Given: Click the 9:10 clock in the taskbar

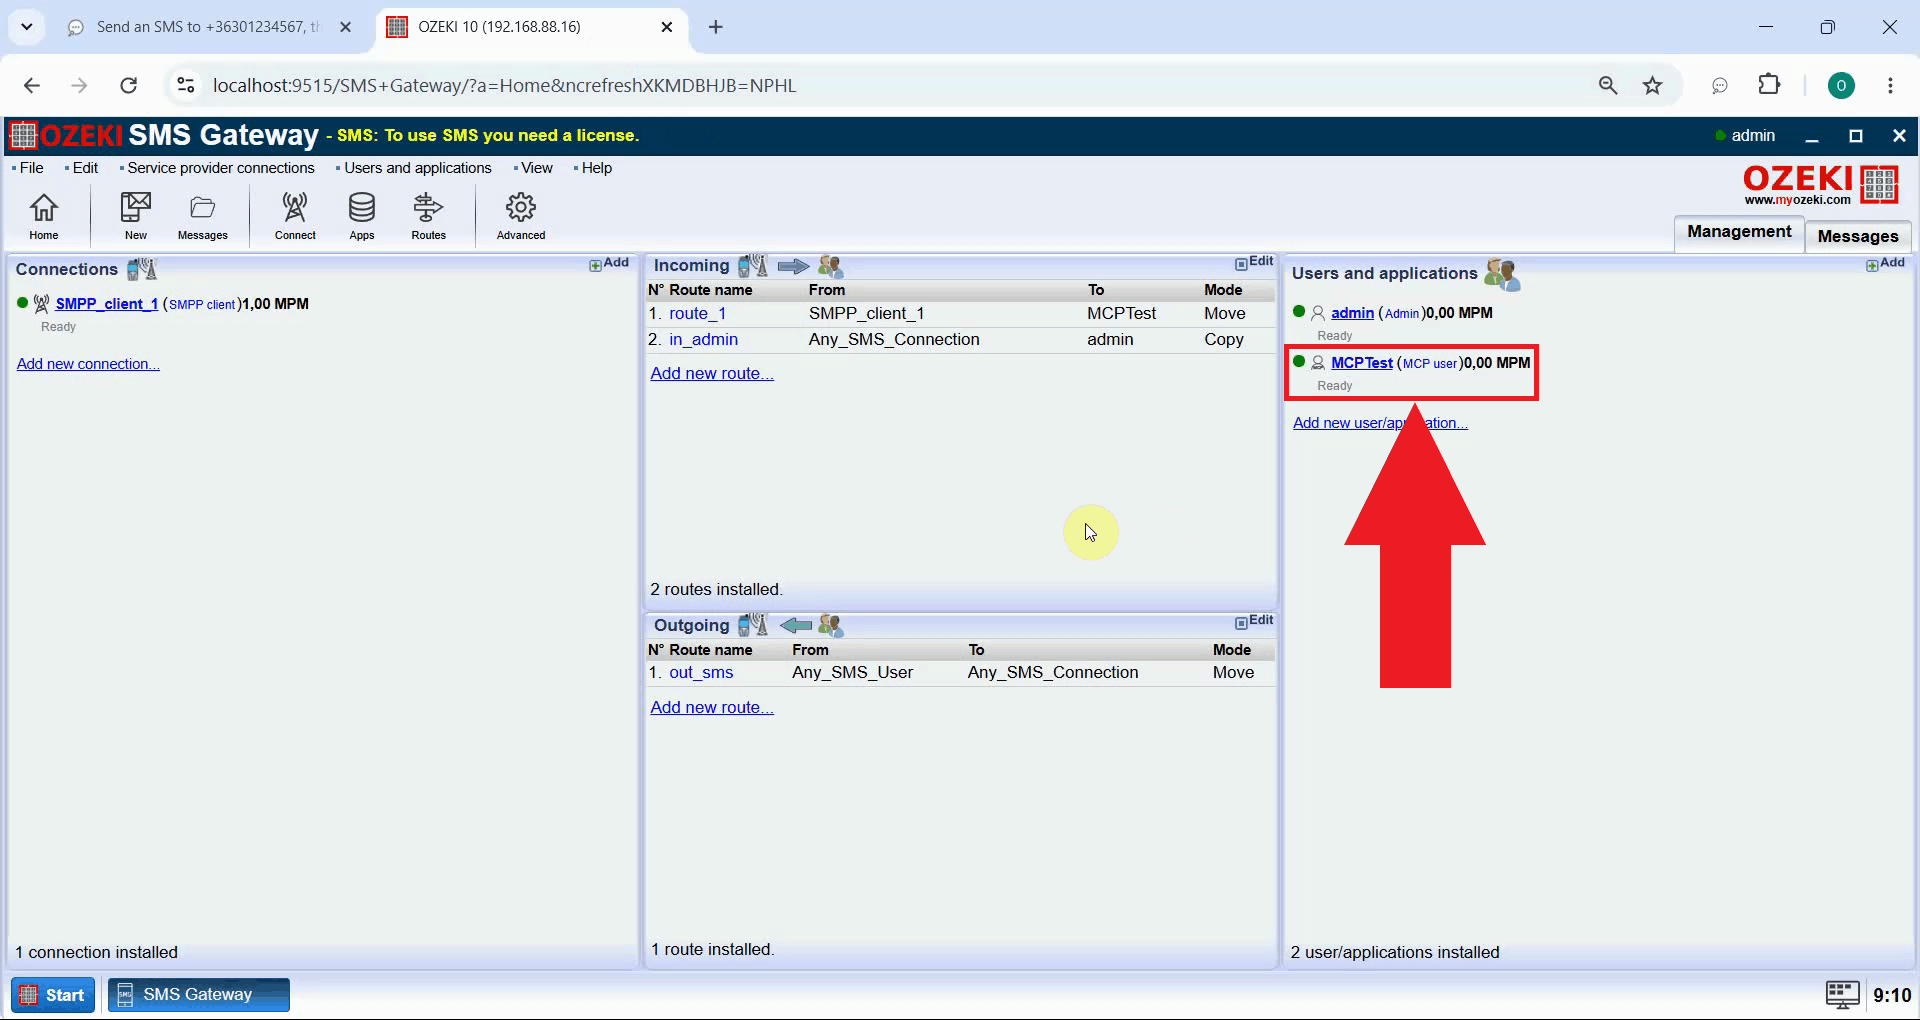Looking at the screenshot, I should (x=1891, y=995).
